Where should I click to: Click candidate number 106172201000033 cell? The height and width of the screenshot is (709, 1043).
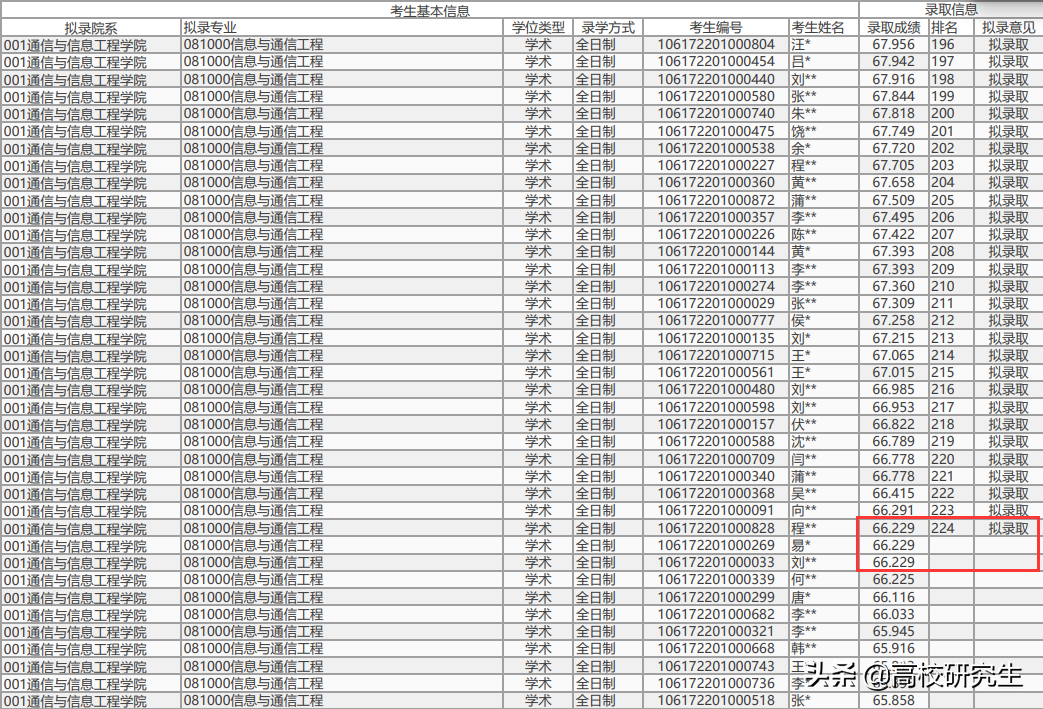(x=716, y=563)
